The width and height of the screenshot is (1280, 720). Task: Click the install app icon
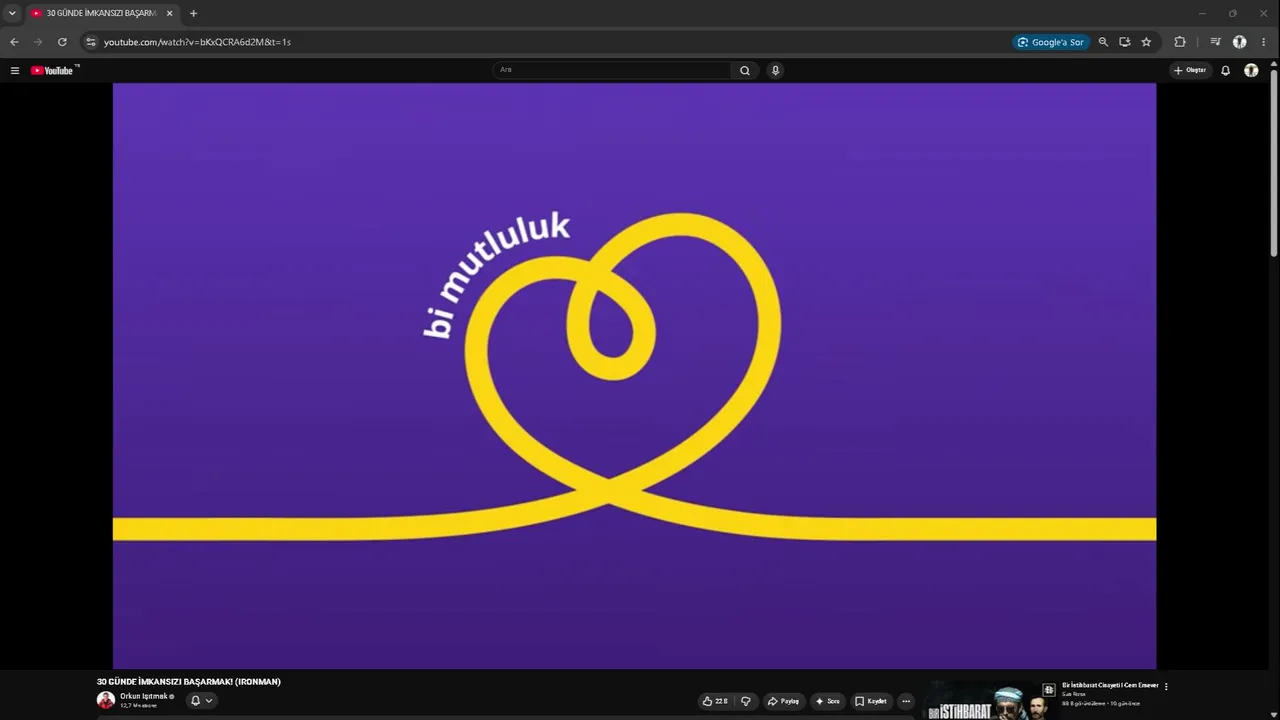[1125, 42]
